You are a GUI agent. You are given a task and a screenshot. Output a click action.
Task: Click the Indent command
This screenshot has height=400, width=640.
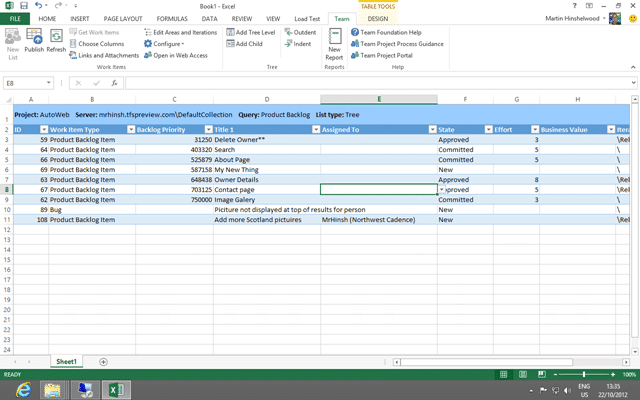298,44
